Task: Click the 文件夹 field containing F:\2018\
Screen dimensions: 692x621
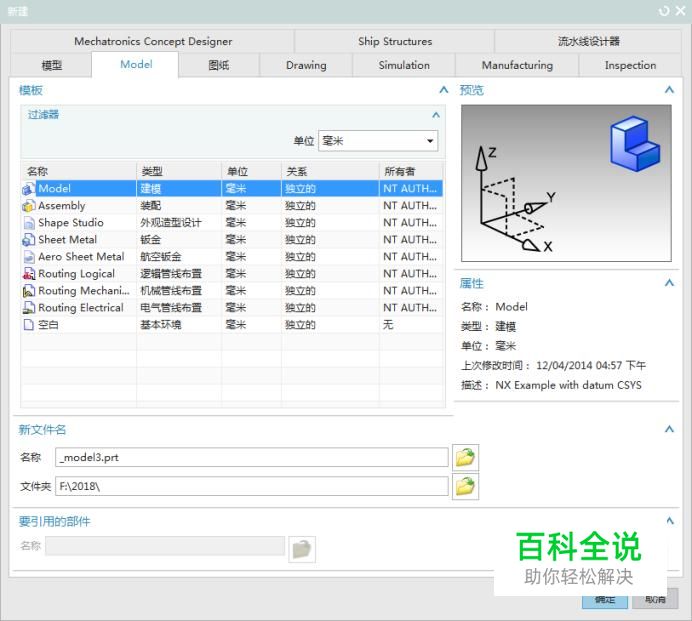Action: [252, 486]
